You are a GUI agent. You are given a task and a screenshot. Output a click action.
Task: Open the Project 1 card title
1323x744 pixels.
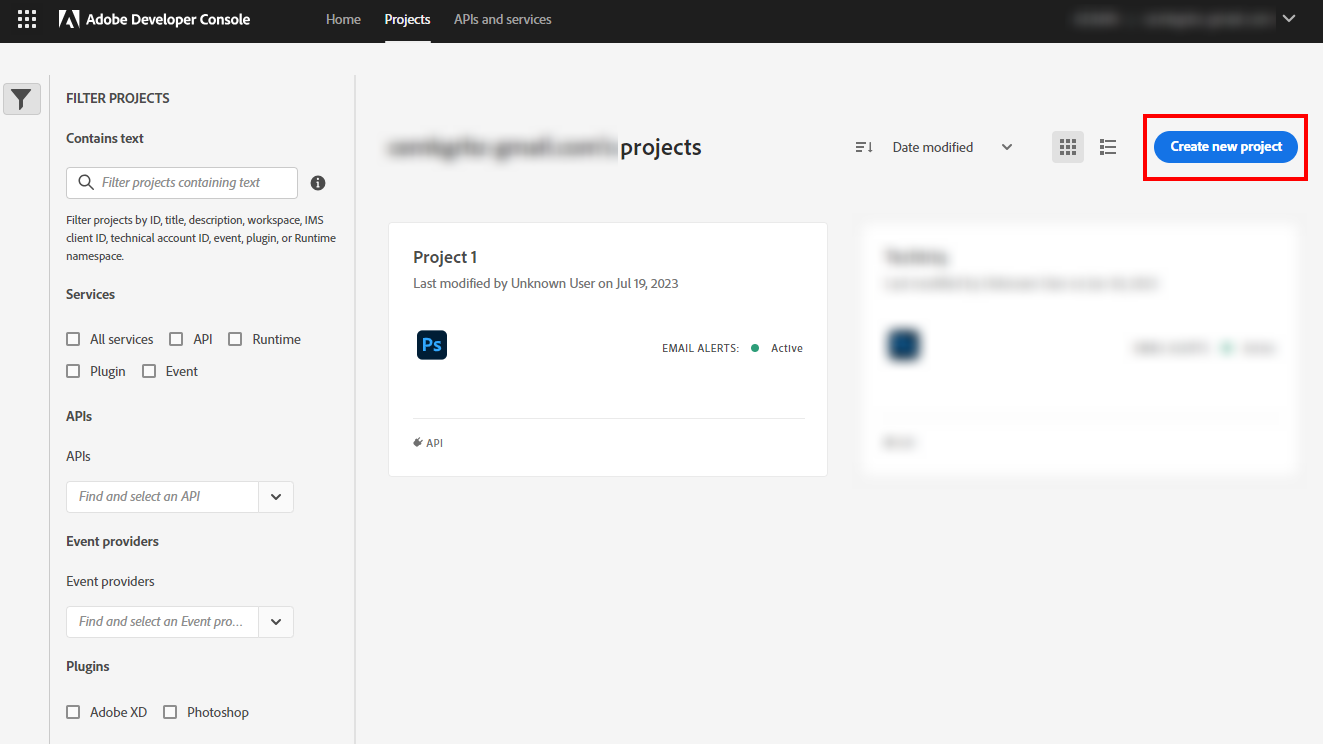click(444, 257)
